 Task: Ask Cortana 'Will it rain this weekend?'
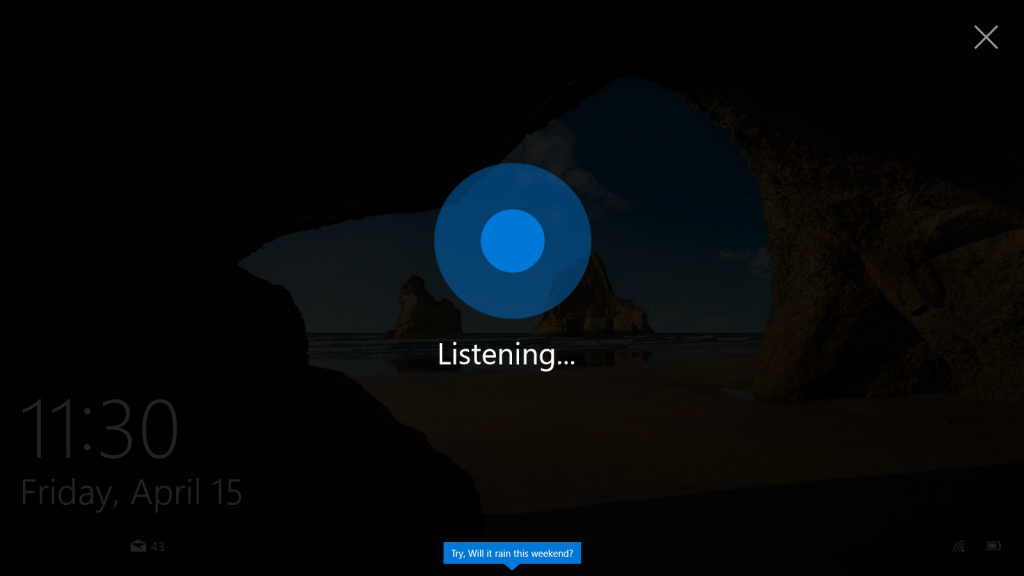point(512,552)
